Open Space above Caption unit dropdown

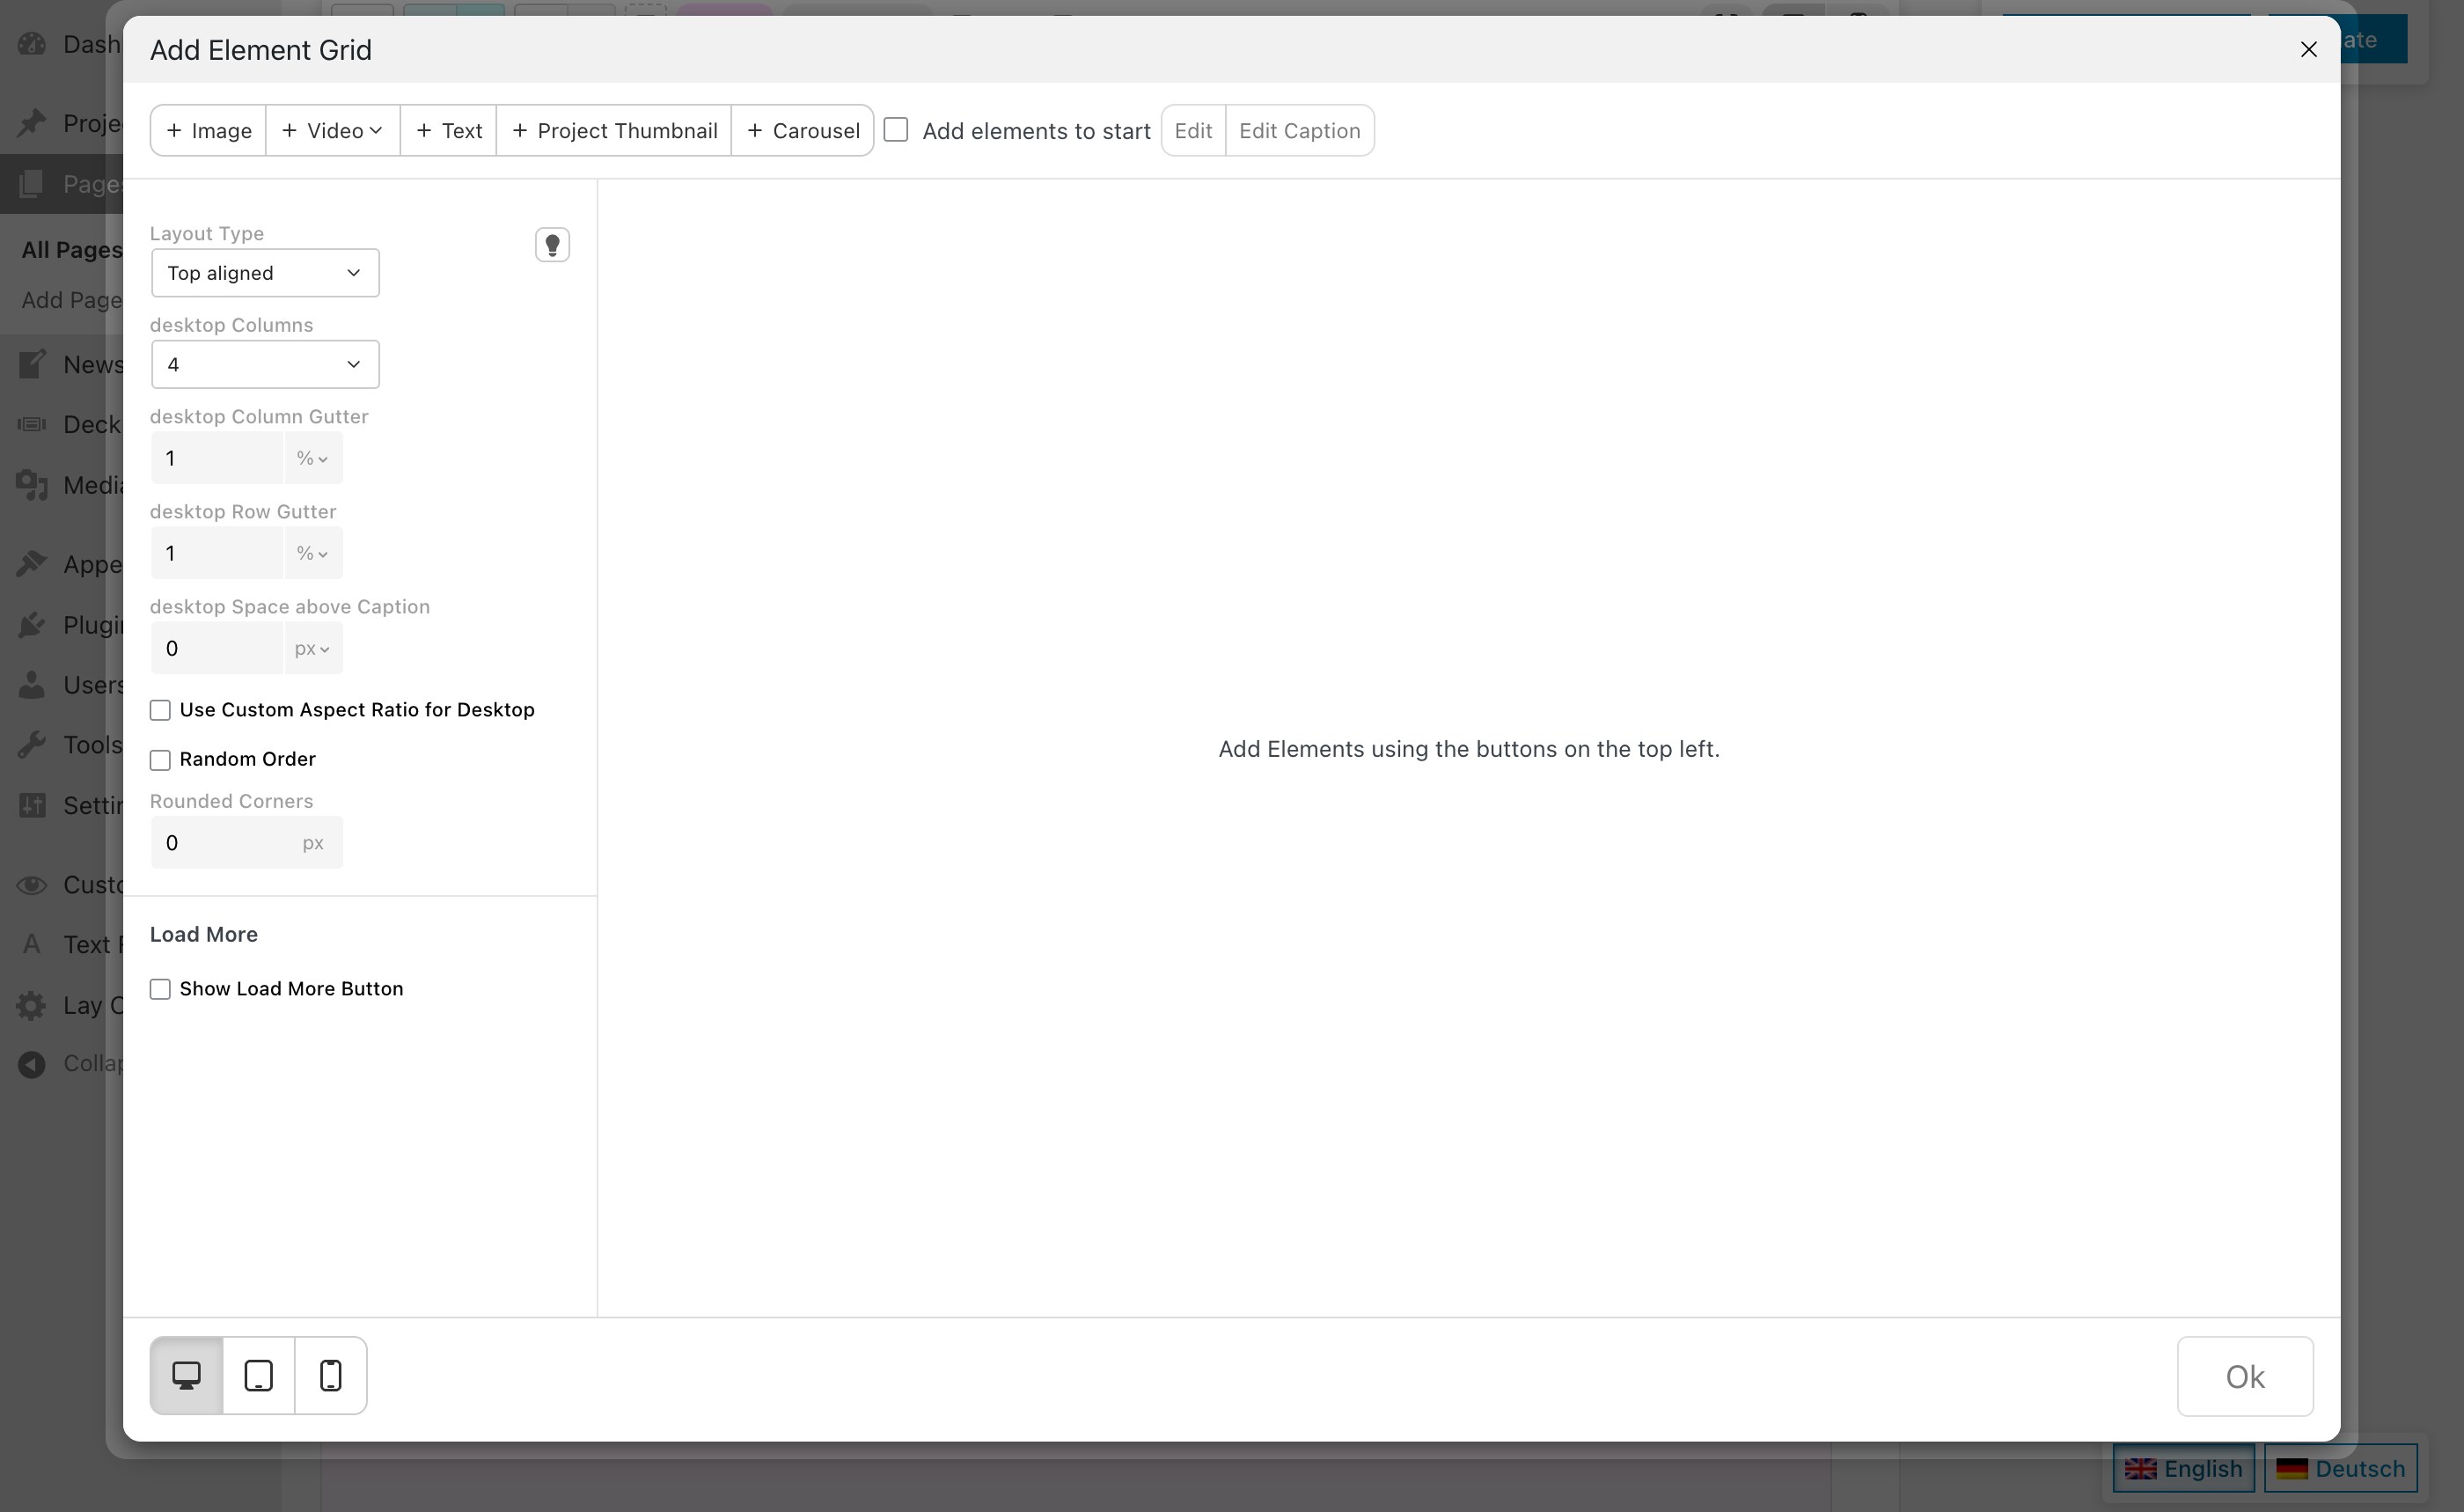coord(313,648)
